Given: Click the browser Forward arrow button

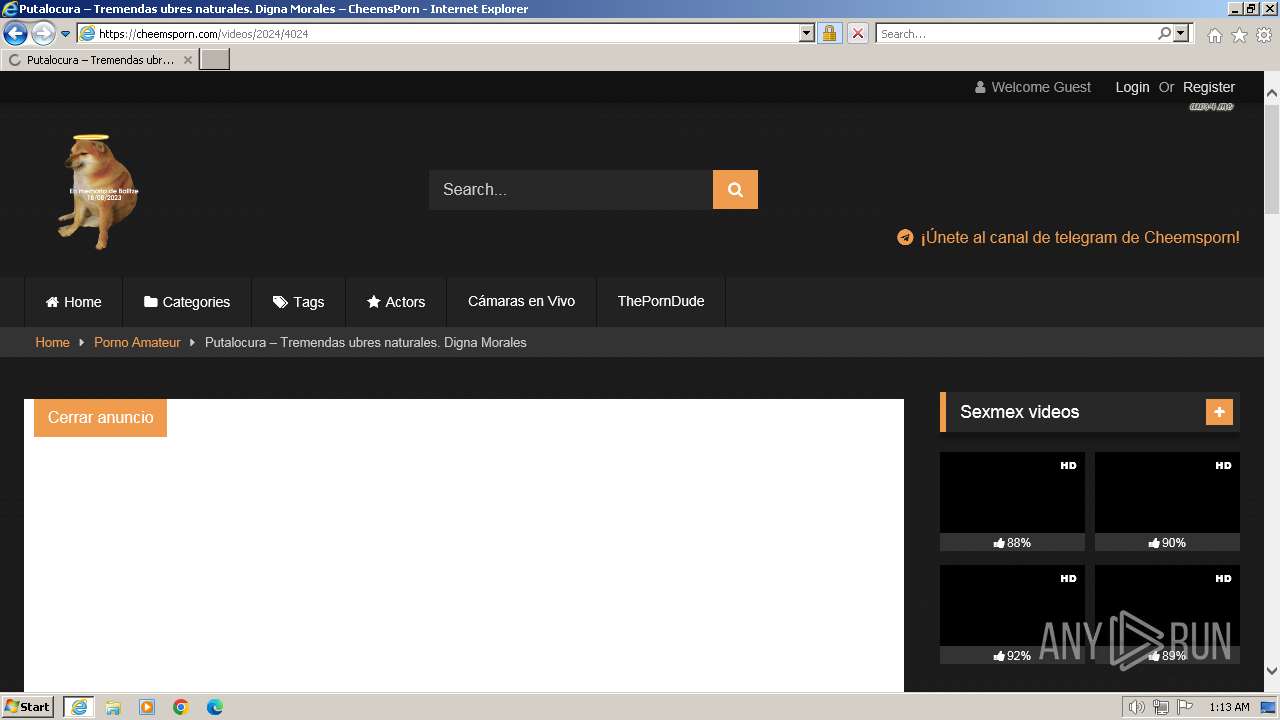Looking at the screenshot, I should click(42, 34).
